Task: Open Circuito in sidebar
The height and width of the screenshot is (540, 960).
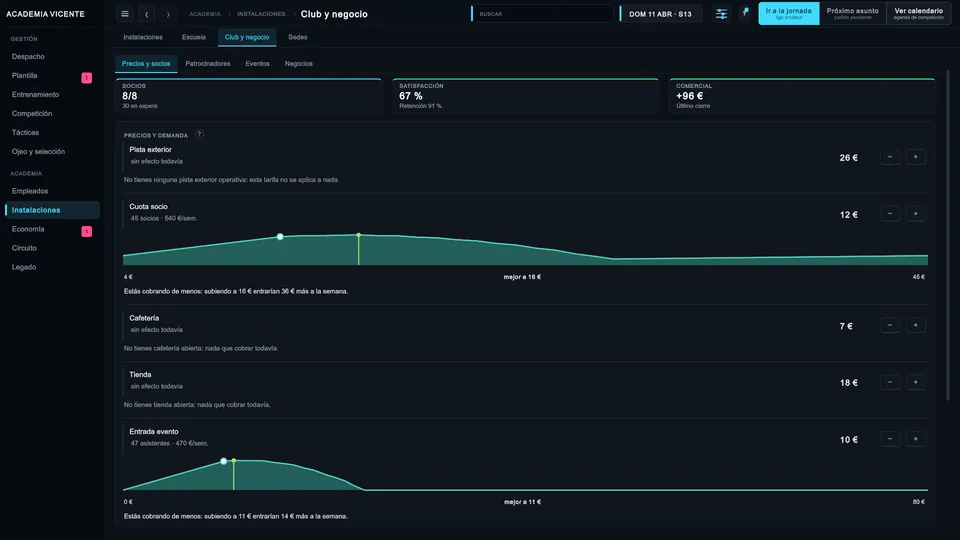Action: 52,248
